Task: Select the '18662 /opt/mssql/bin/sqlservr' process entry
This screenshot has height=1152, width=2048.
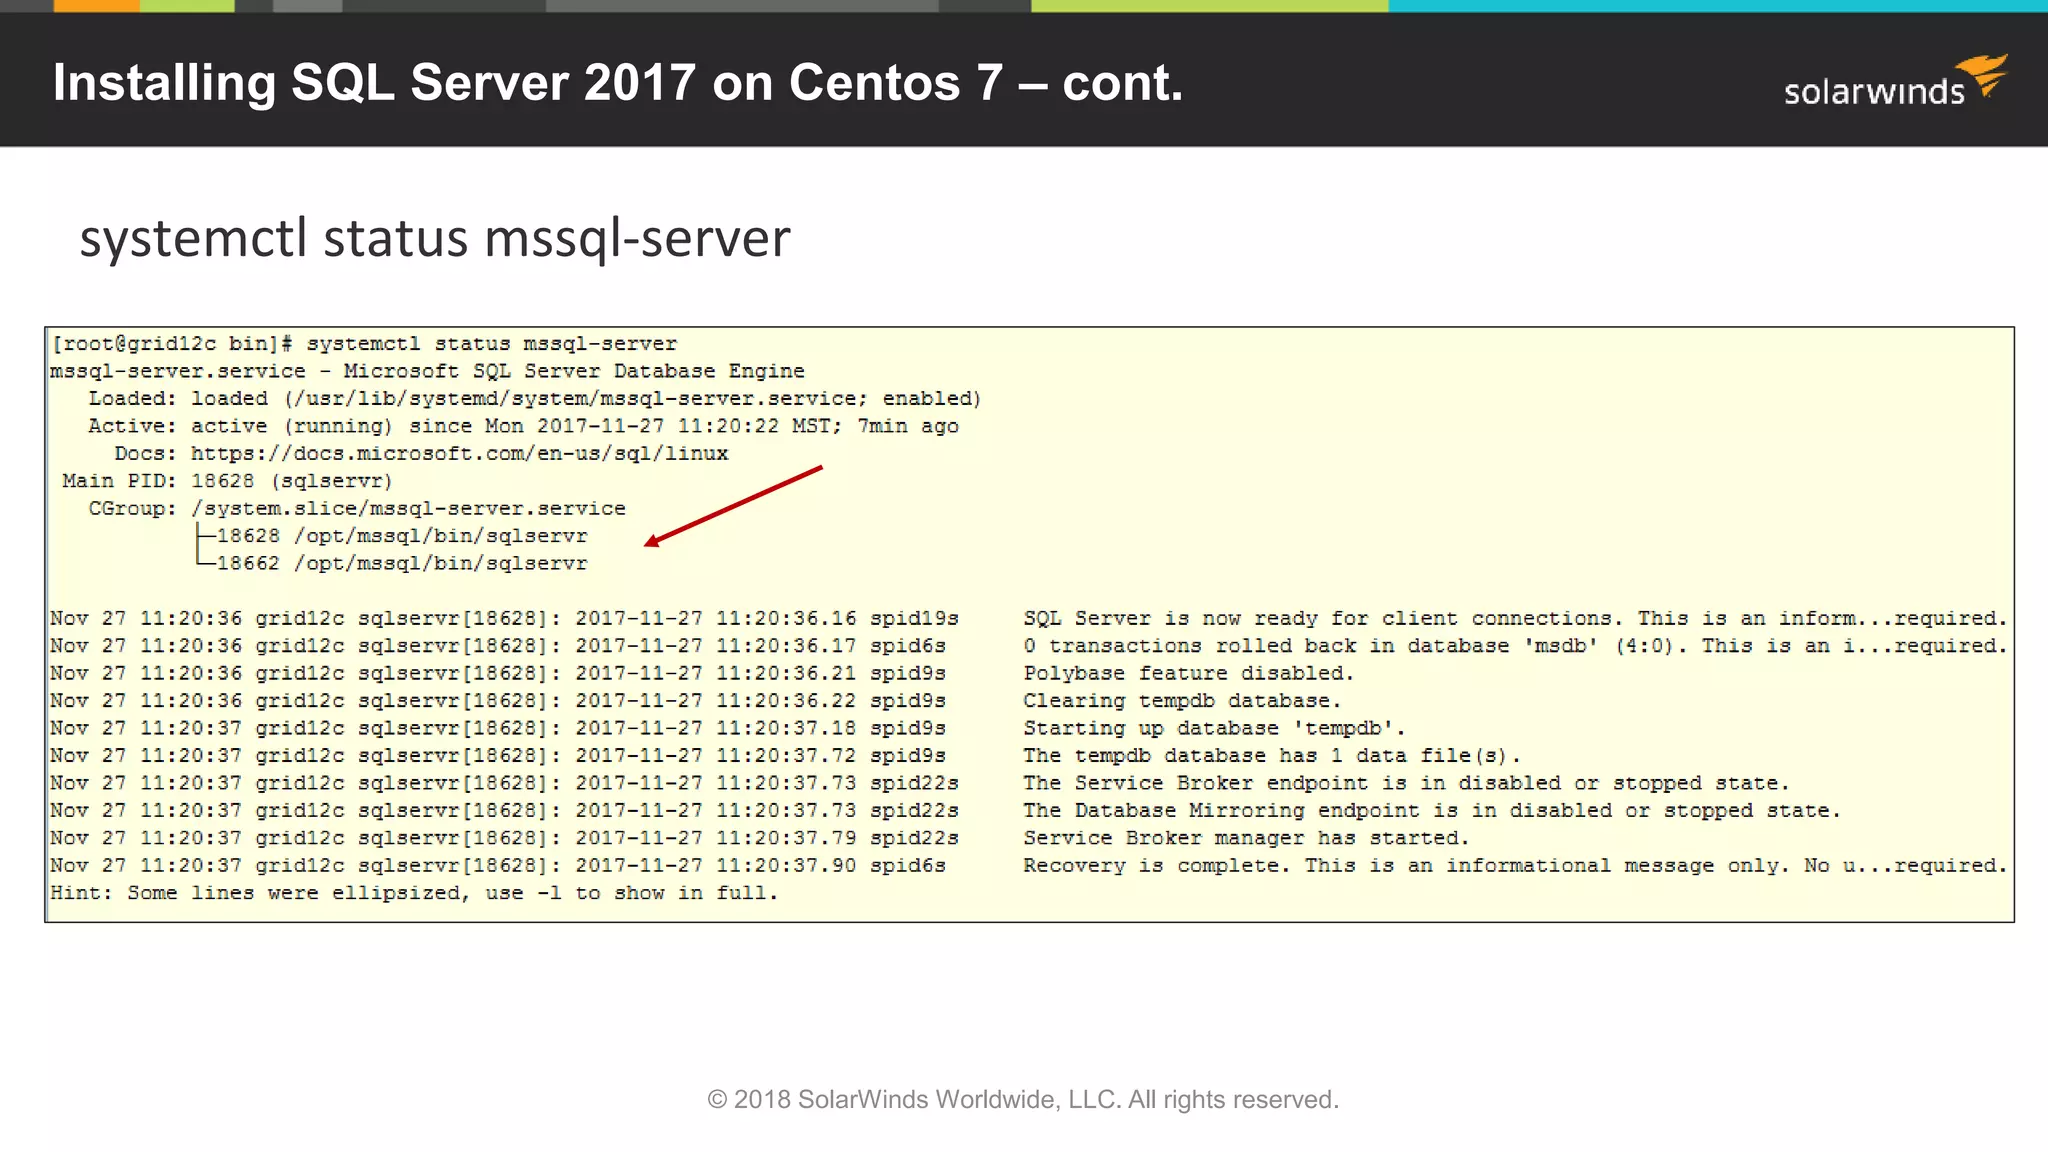Action: [x=401, y=564]
